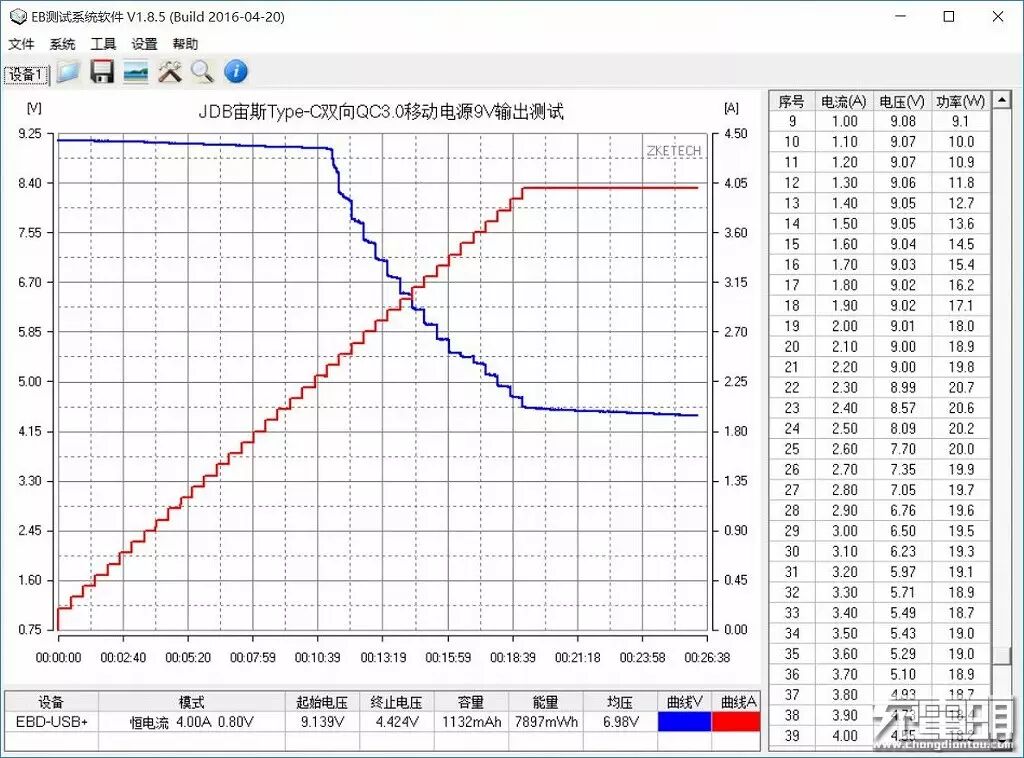Click the 9.25 voltage axis label
The height and width of the screenshot is (758, 1024).
pyautogui.click(x=29, y=133)
